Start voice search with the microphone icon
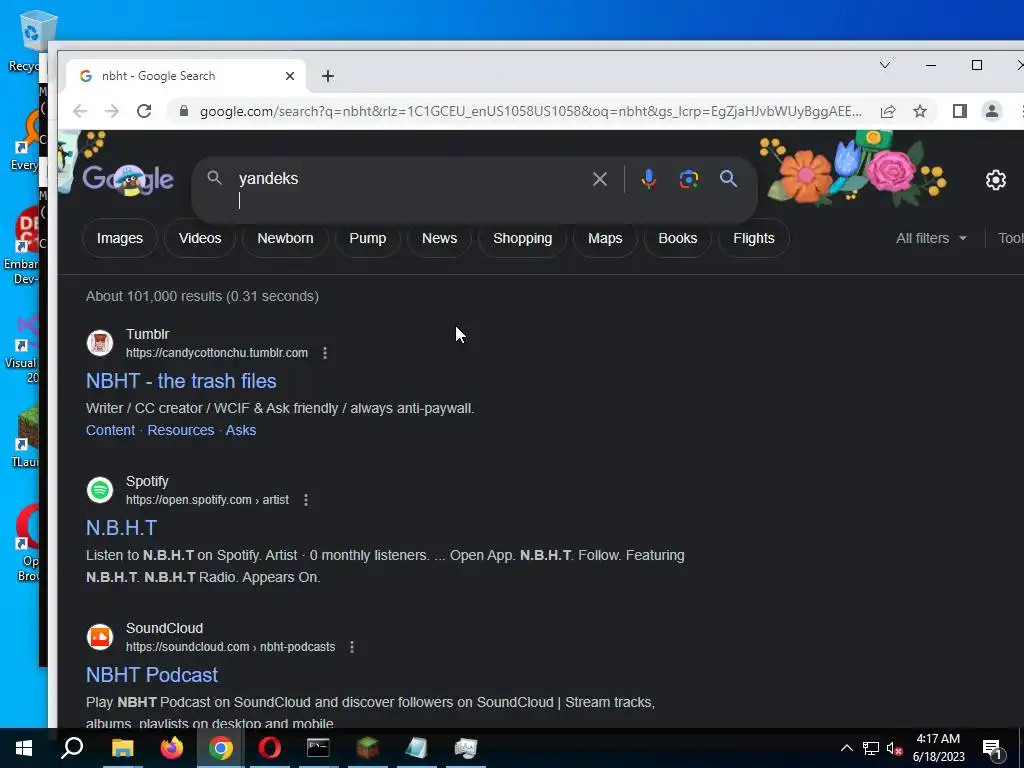Image resolution: width=1024 pixels, height=768 pixels. [648, 179]
